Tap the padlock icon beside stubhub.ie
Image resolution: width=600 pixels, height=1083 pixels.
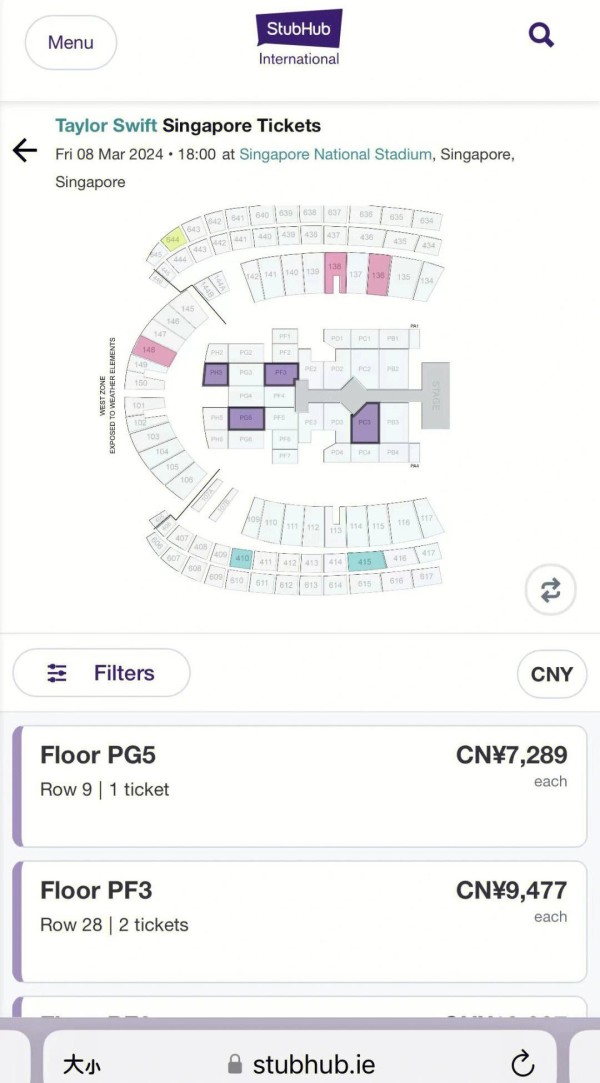[236, 1063]
